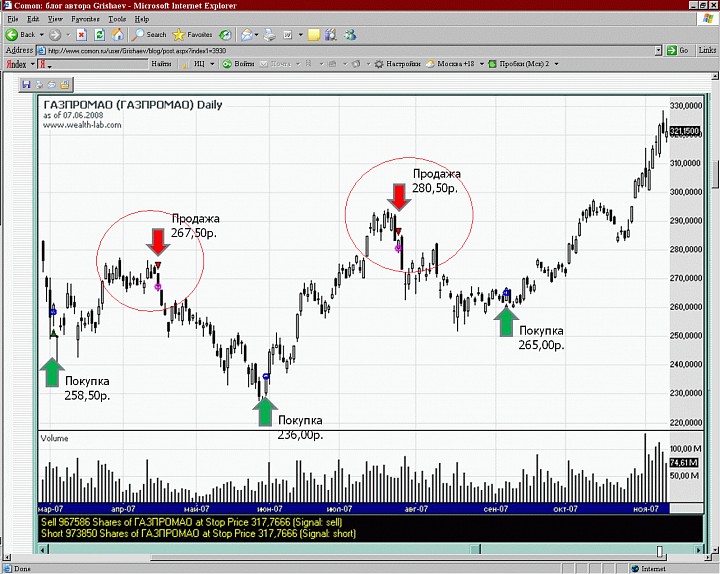This screenshot has width=720, height=574.
Task: Expand the Edit button dropdown arrow
Action: tap(301, 35)
